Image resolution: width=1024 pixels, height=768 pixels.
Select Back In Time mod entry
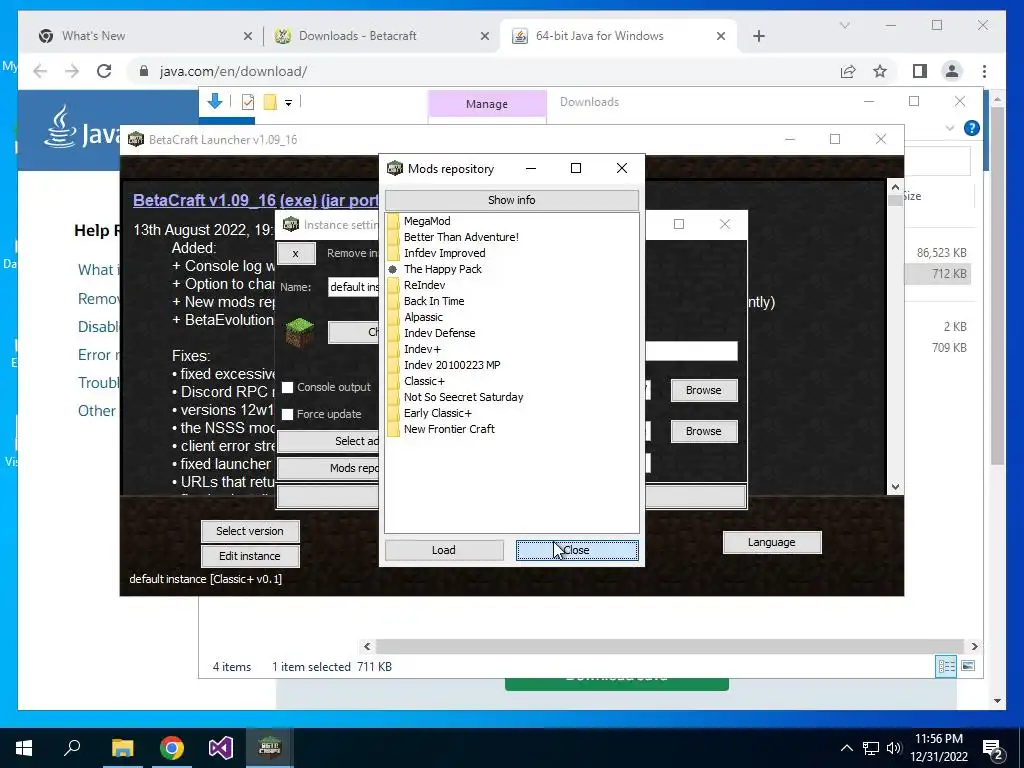[x=434, y=301]
